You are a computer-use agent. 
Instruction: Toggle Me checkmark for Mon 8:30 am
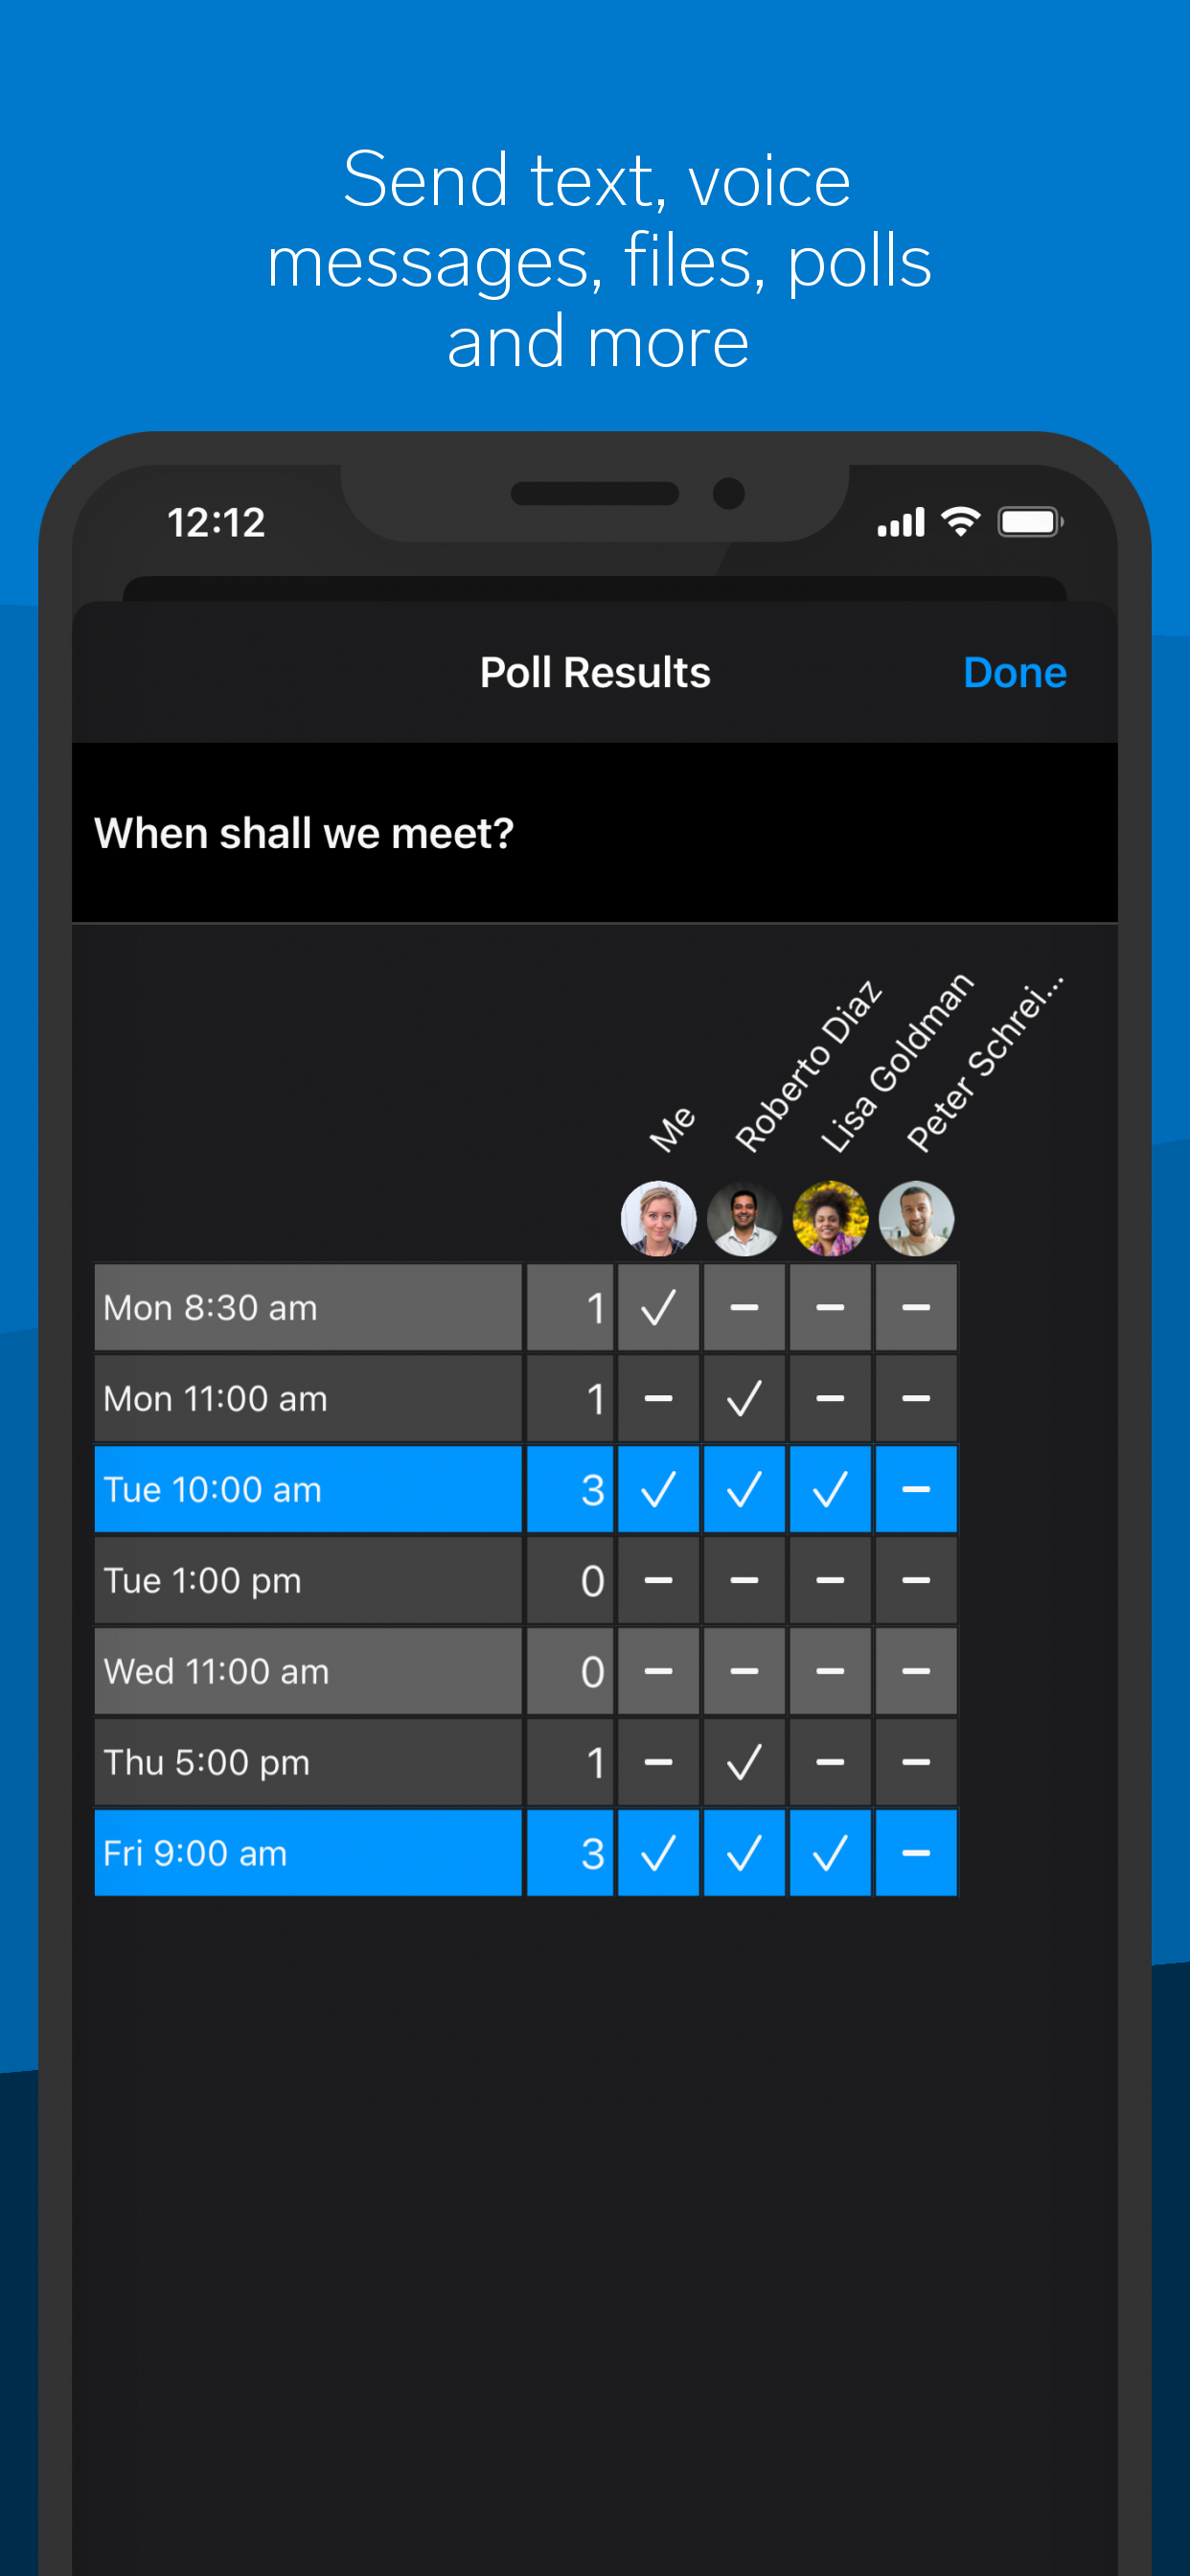point(658,1307)
